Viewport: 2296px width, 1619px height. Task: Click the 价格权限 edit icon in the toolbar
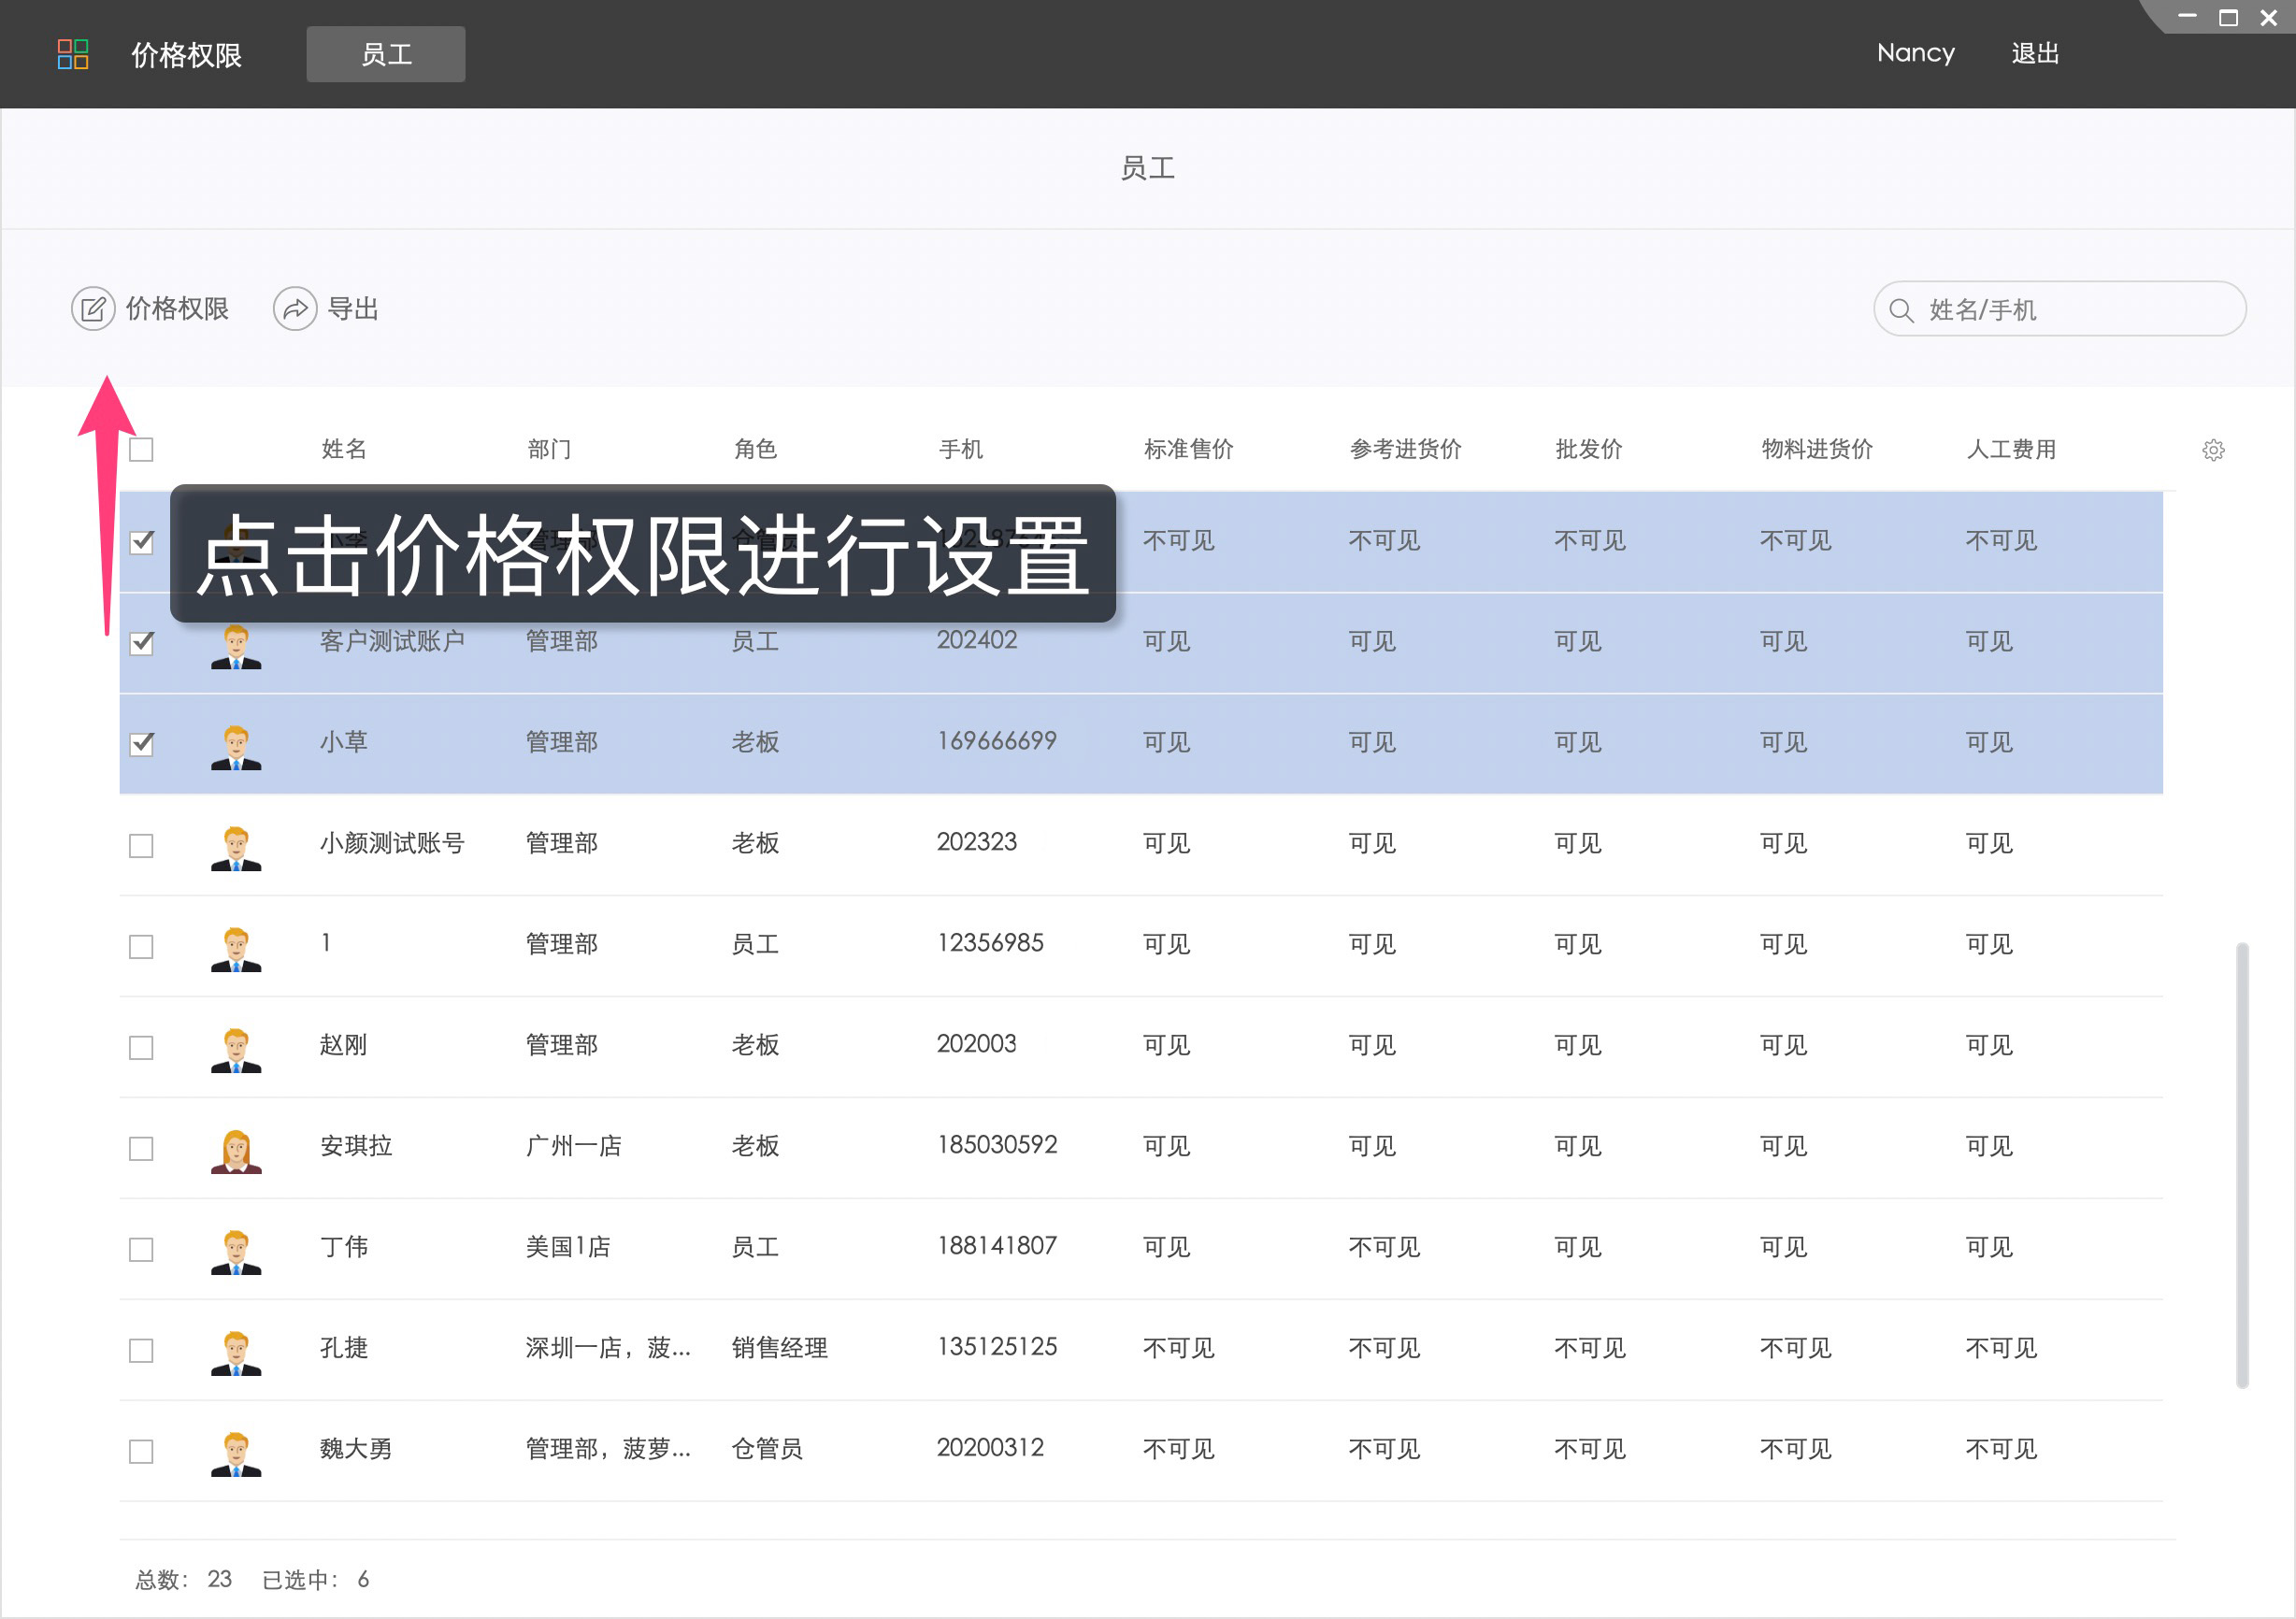pyautogui.click(x=93, y=308)
